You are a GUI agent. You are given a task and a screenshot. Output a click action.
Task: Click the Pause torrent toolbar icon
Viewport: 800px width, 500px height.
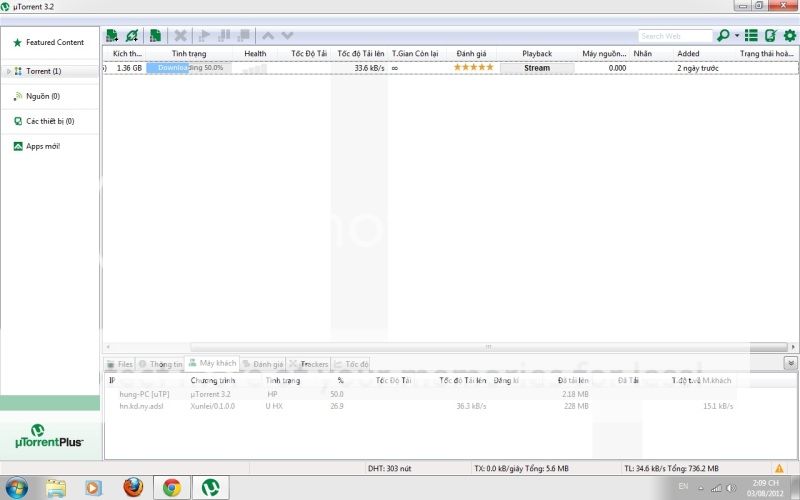(x=224, y=36)
